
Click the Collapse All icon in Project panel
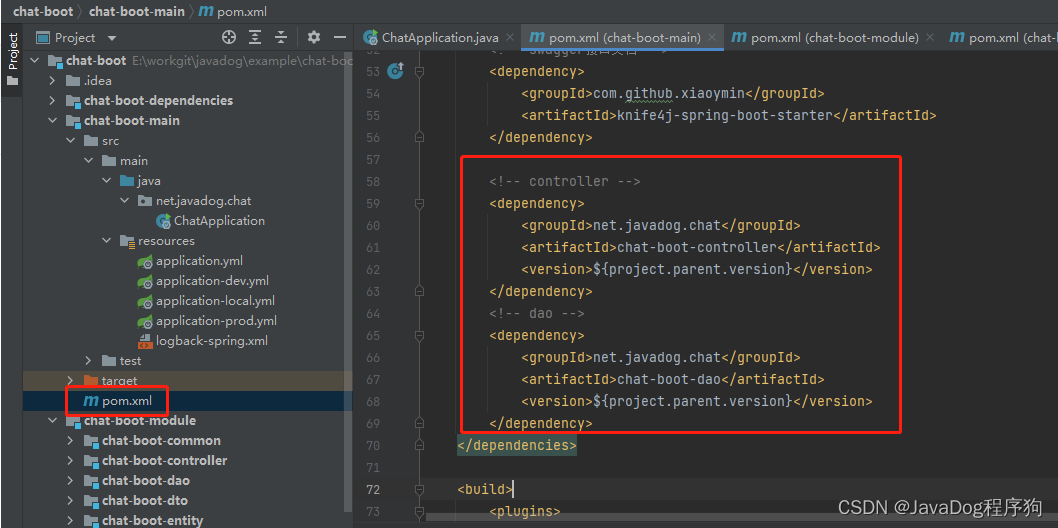281,37
